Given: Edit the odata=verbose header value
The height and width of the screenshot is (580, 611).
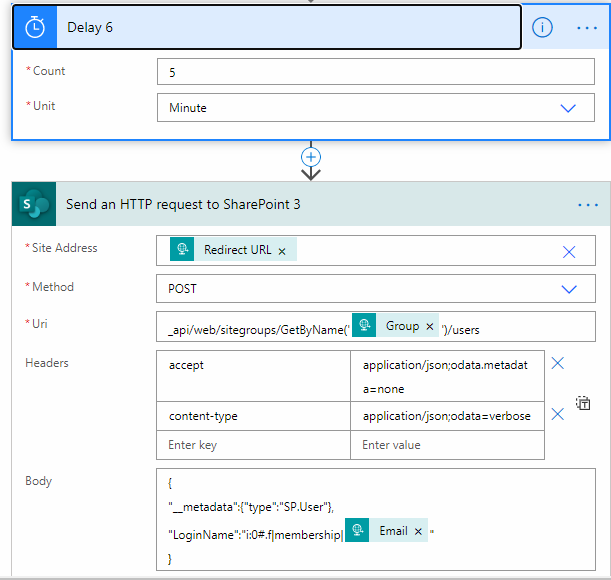Looking at the screenshot, I should point(447,416).
